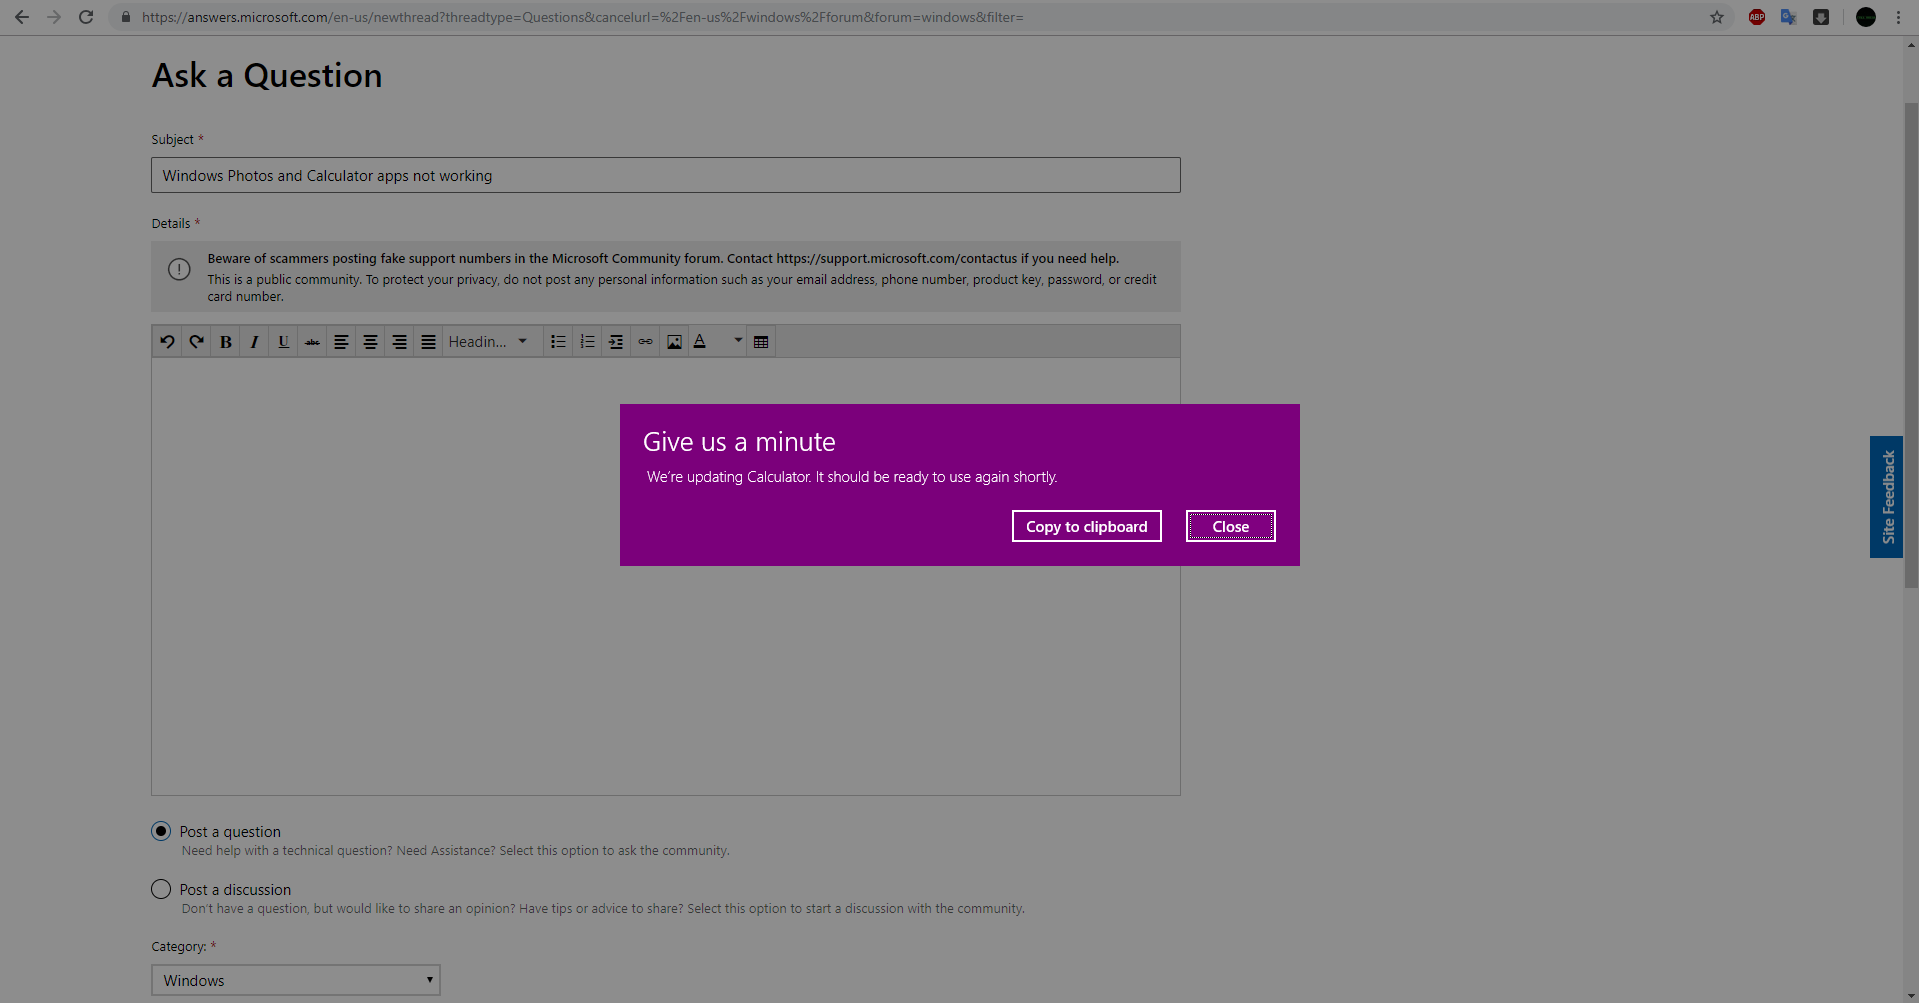Click the Ask a Question heading
The image size is (1919, 1003).
pos(267,75)
